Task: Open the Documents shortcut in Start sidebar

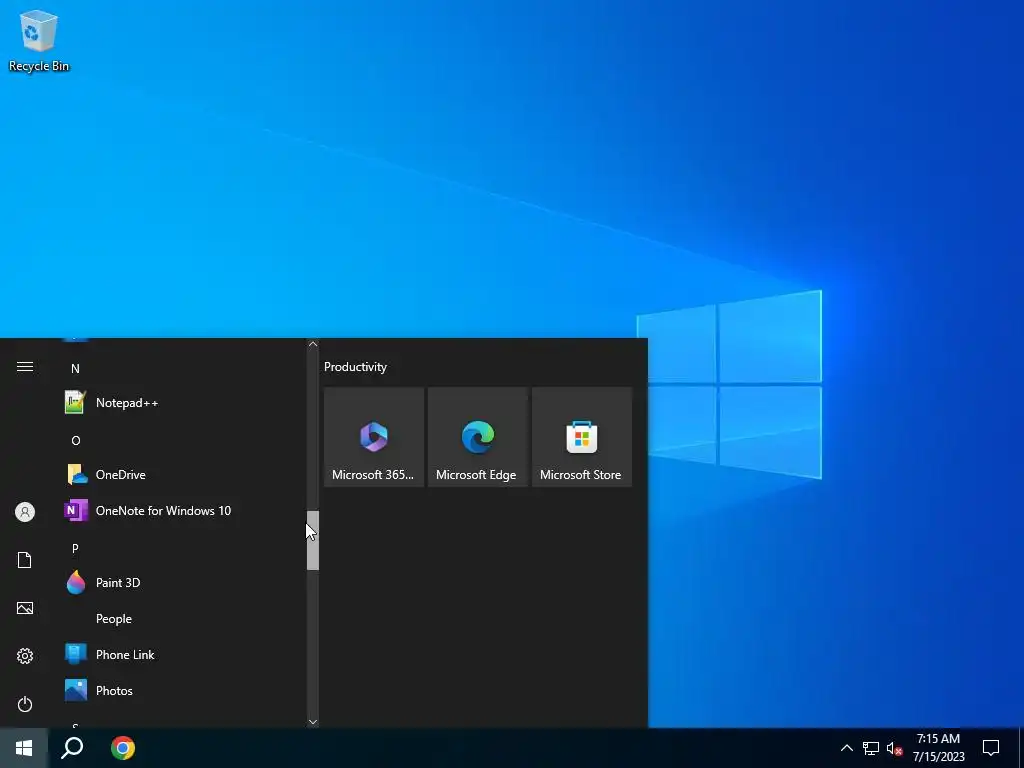Action: coord(25,560)
